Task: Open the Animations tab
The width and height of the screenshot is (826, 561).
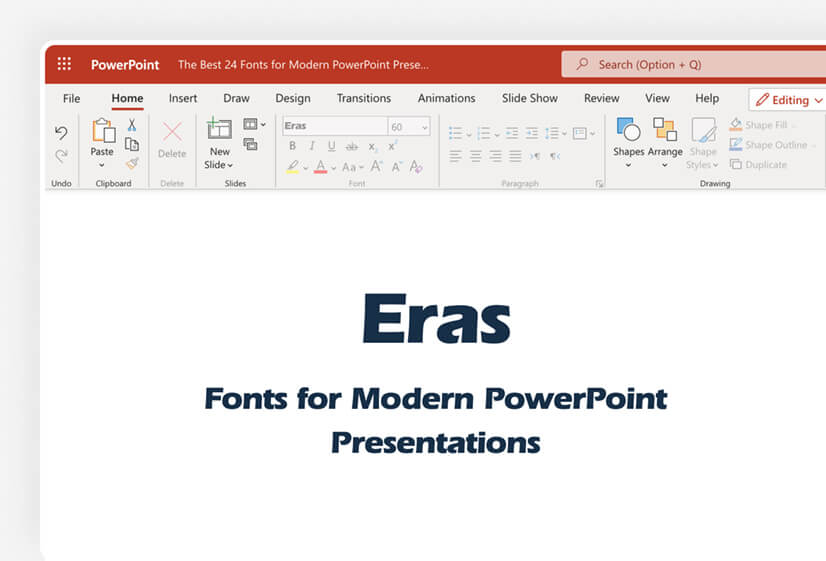Action: click(x=447, y=99)
